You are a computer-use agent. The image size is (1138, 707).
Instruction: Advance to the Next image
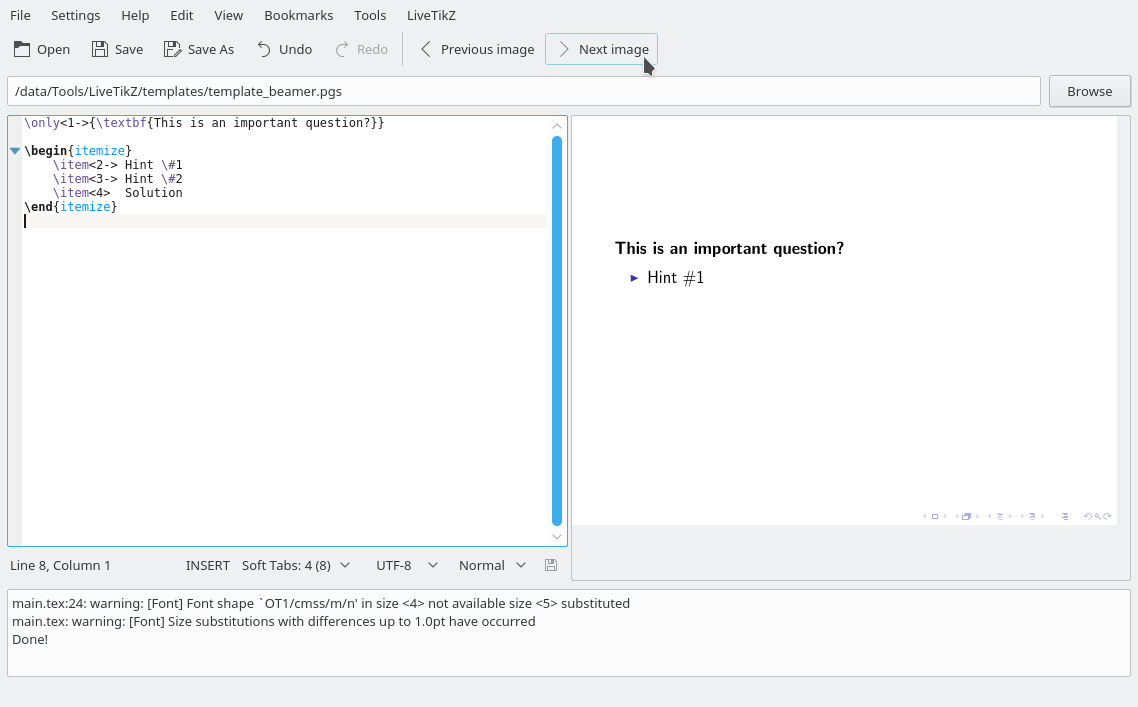[601, 48]
